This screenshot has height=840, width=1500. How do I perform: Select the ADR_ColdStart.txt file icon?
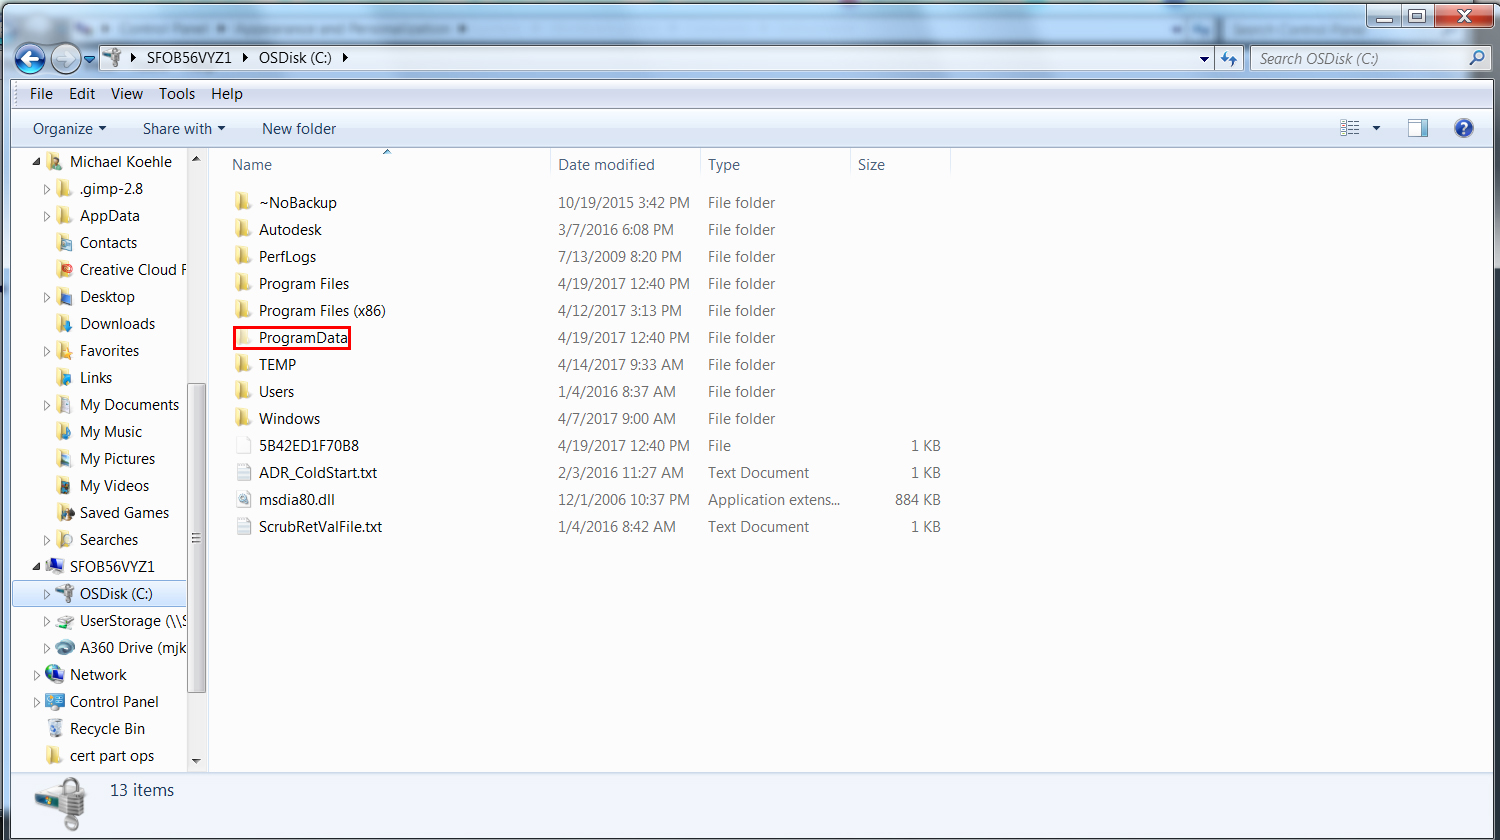[x=243, y=472]
